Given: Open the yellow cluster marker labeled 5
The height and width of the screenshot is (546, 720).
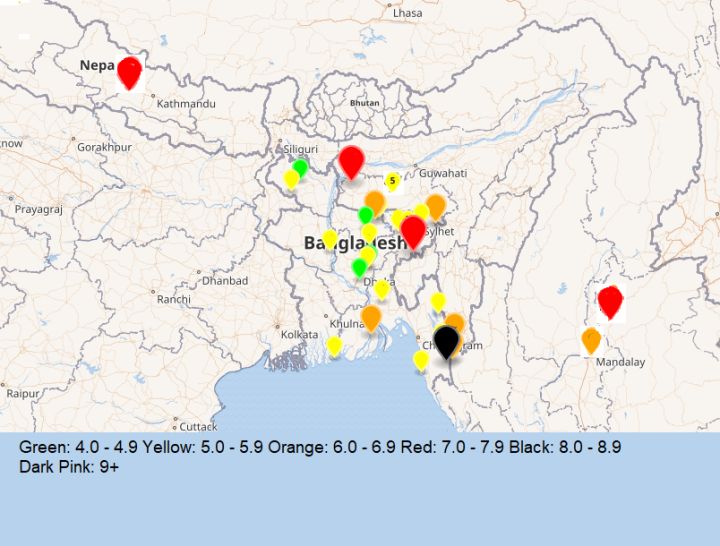Looking at the screenshot, I should [392, 181].
